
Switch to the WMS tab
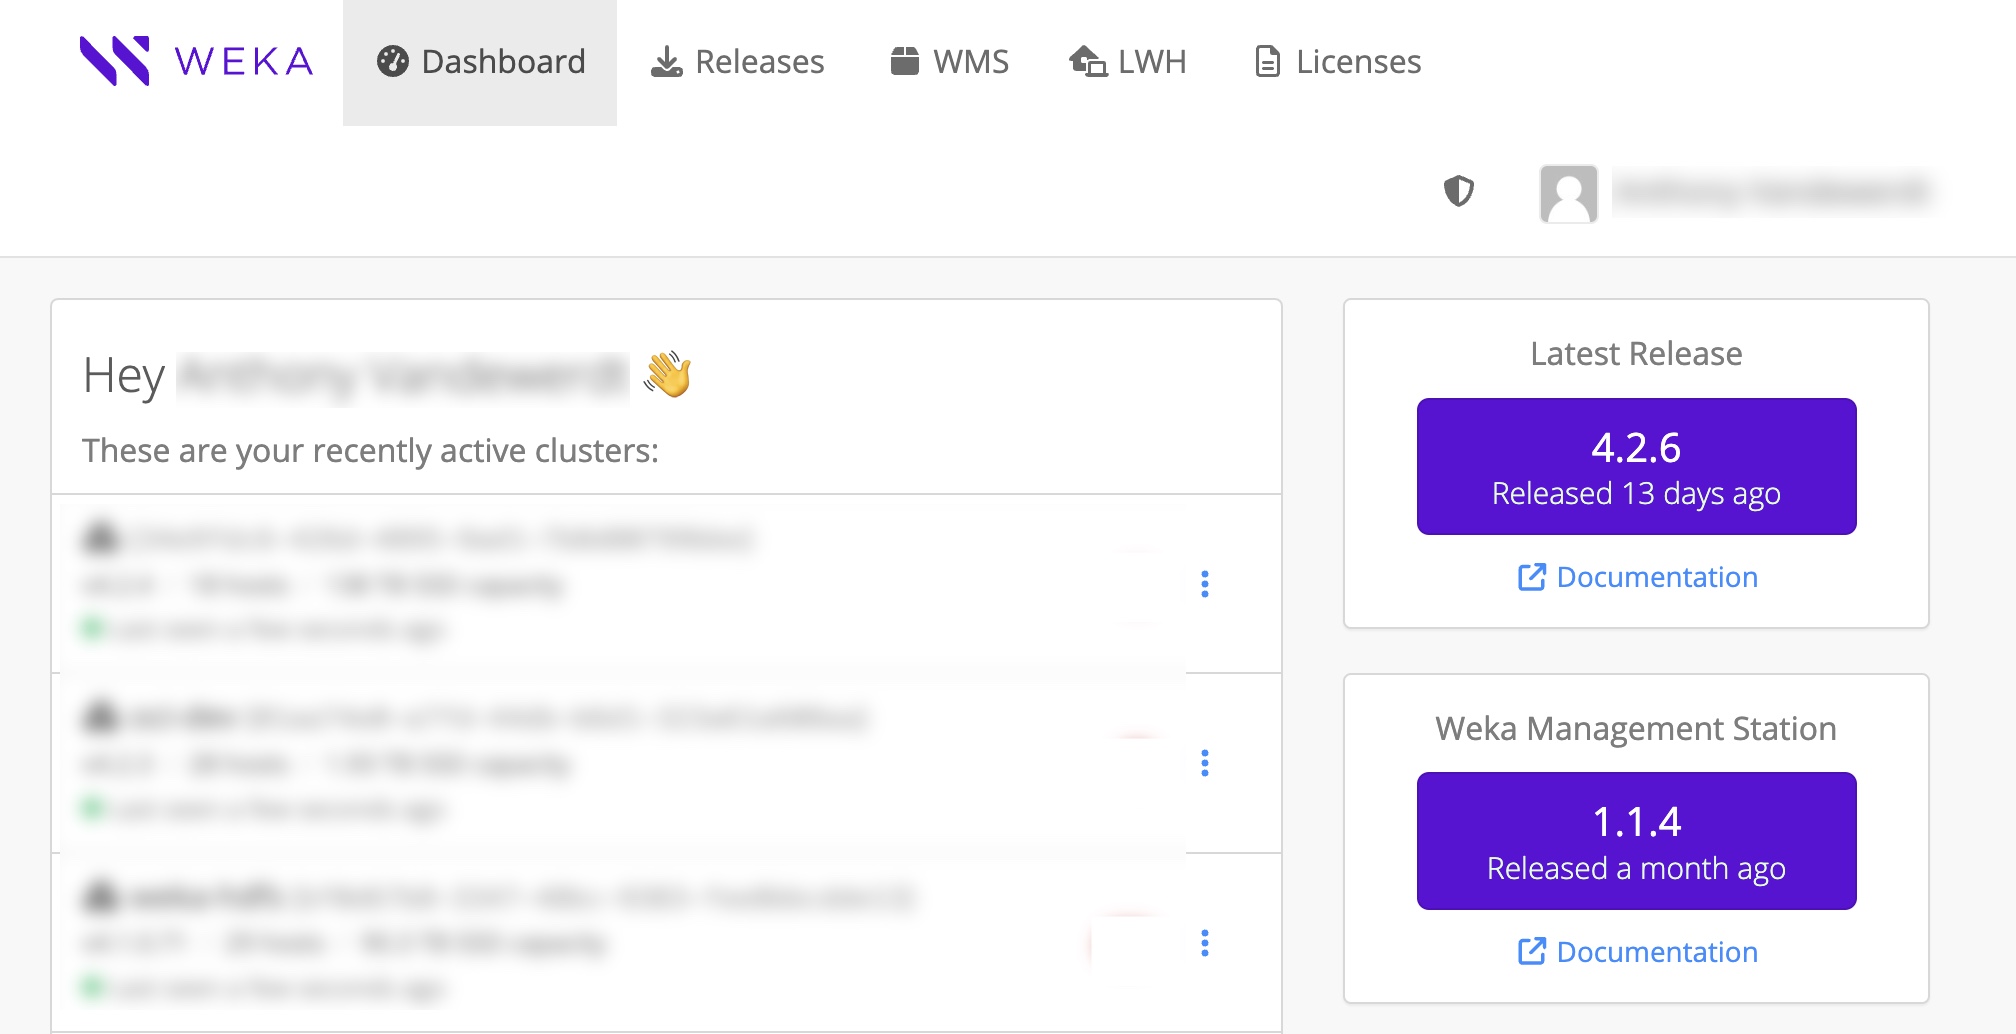(949, 62)
